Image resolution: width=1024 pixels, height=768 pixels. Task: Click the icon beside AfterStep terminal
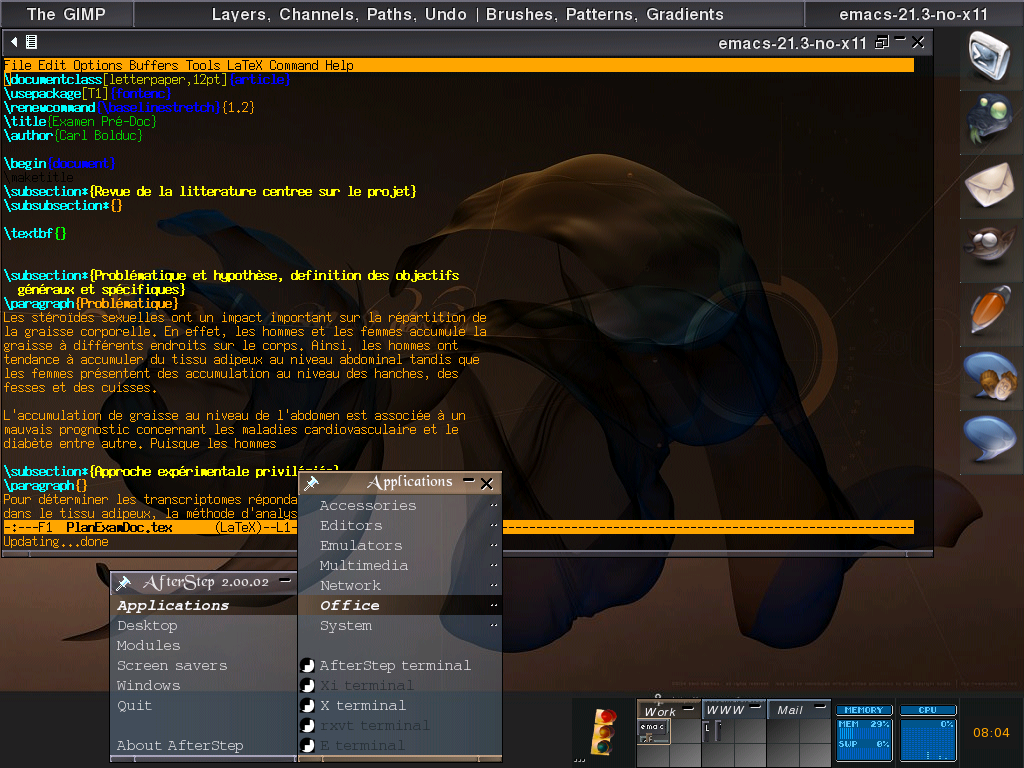(x=307, y=665)
